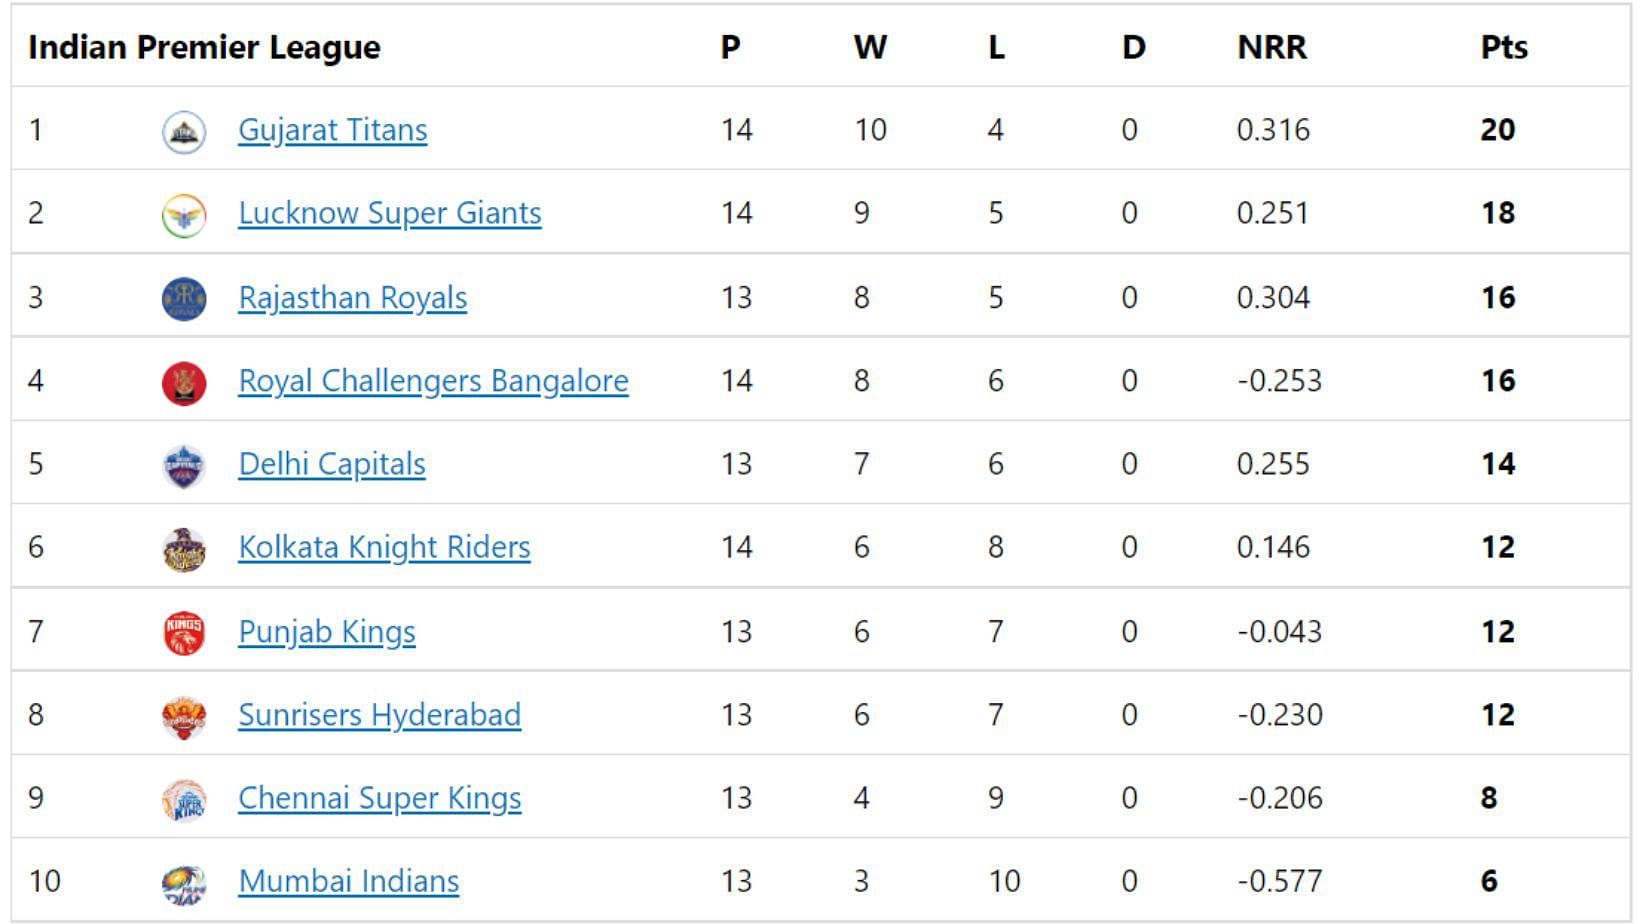Open the Lucknow Super Giants link

(390, 213)
